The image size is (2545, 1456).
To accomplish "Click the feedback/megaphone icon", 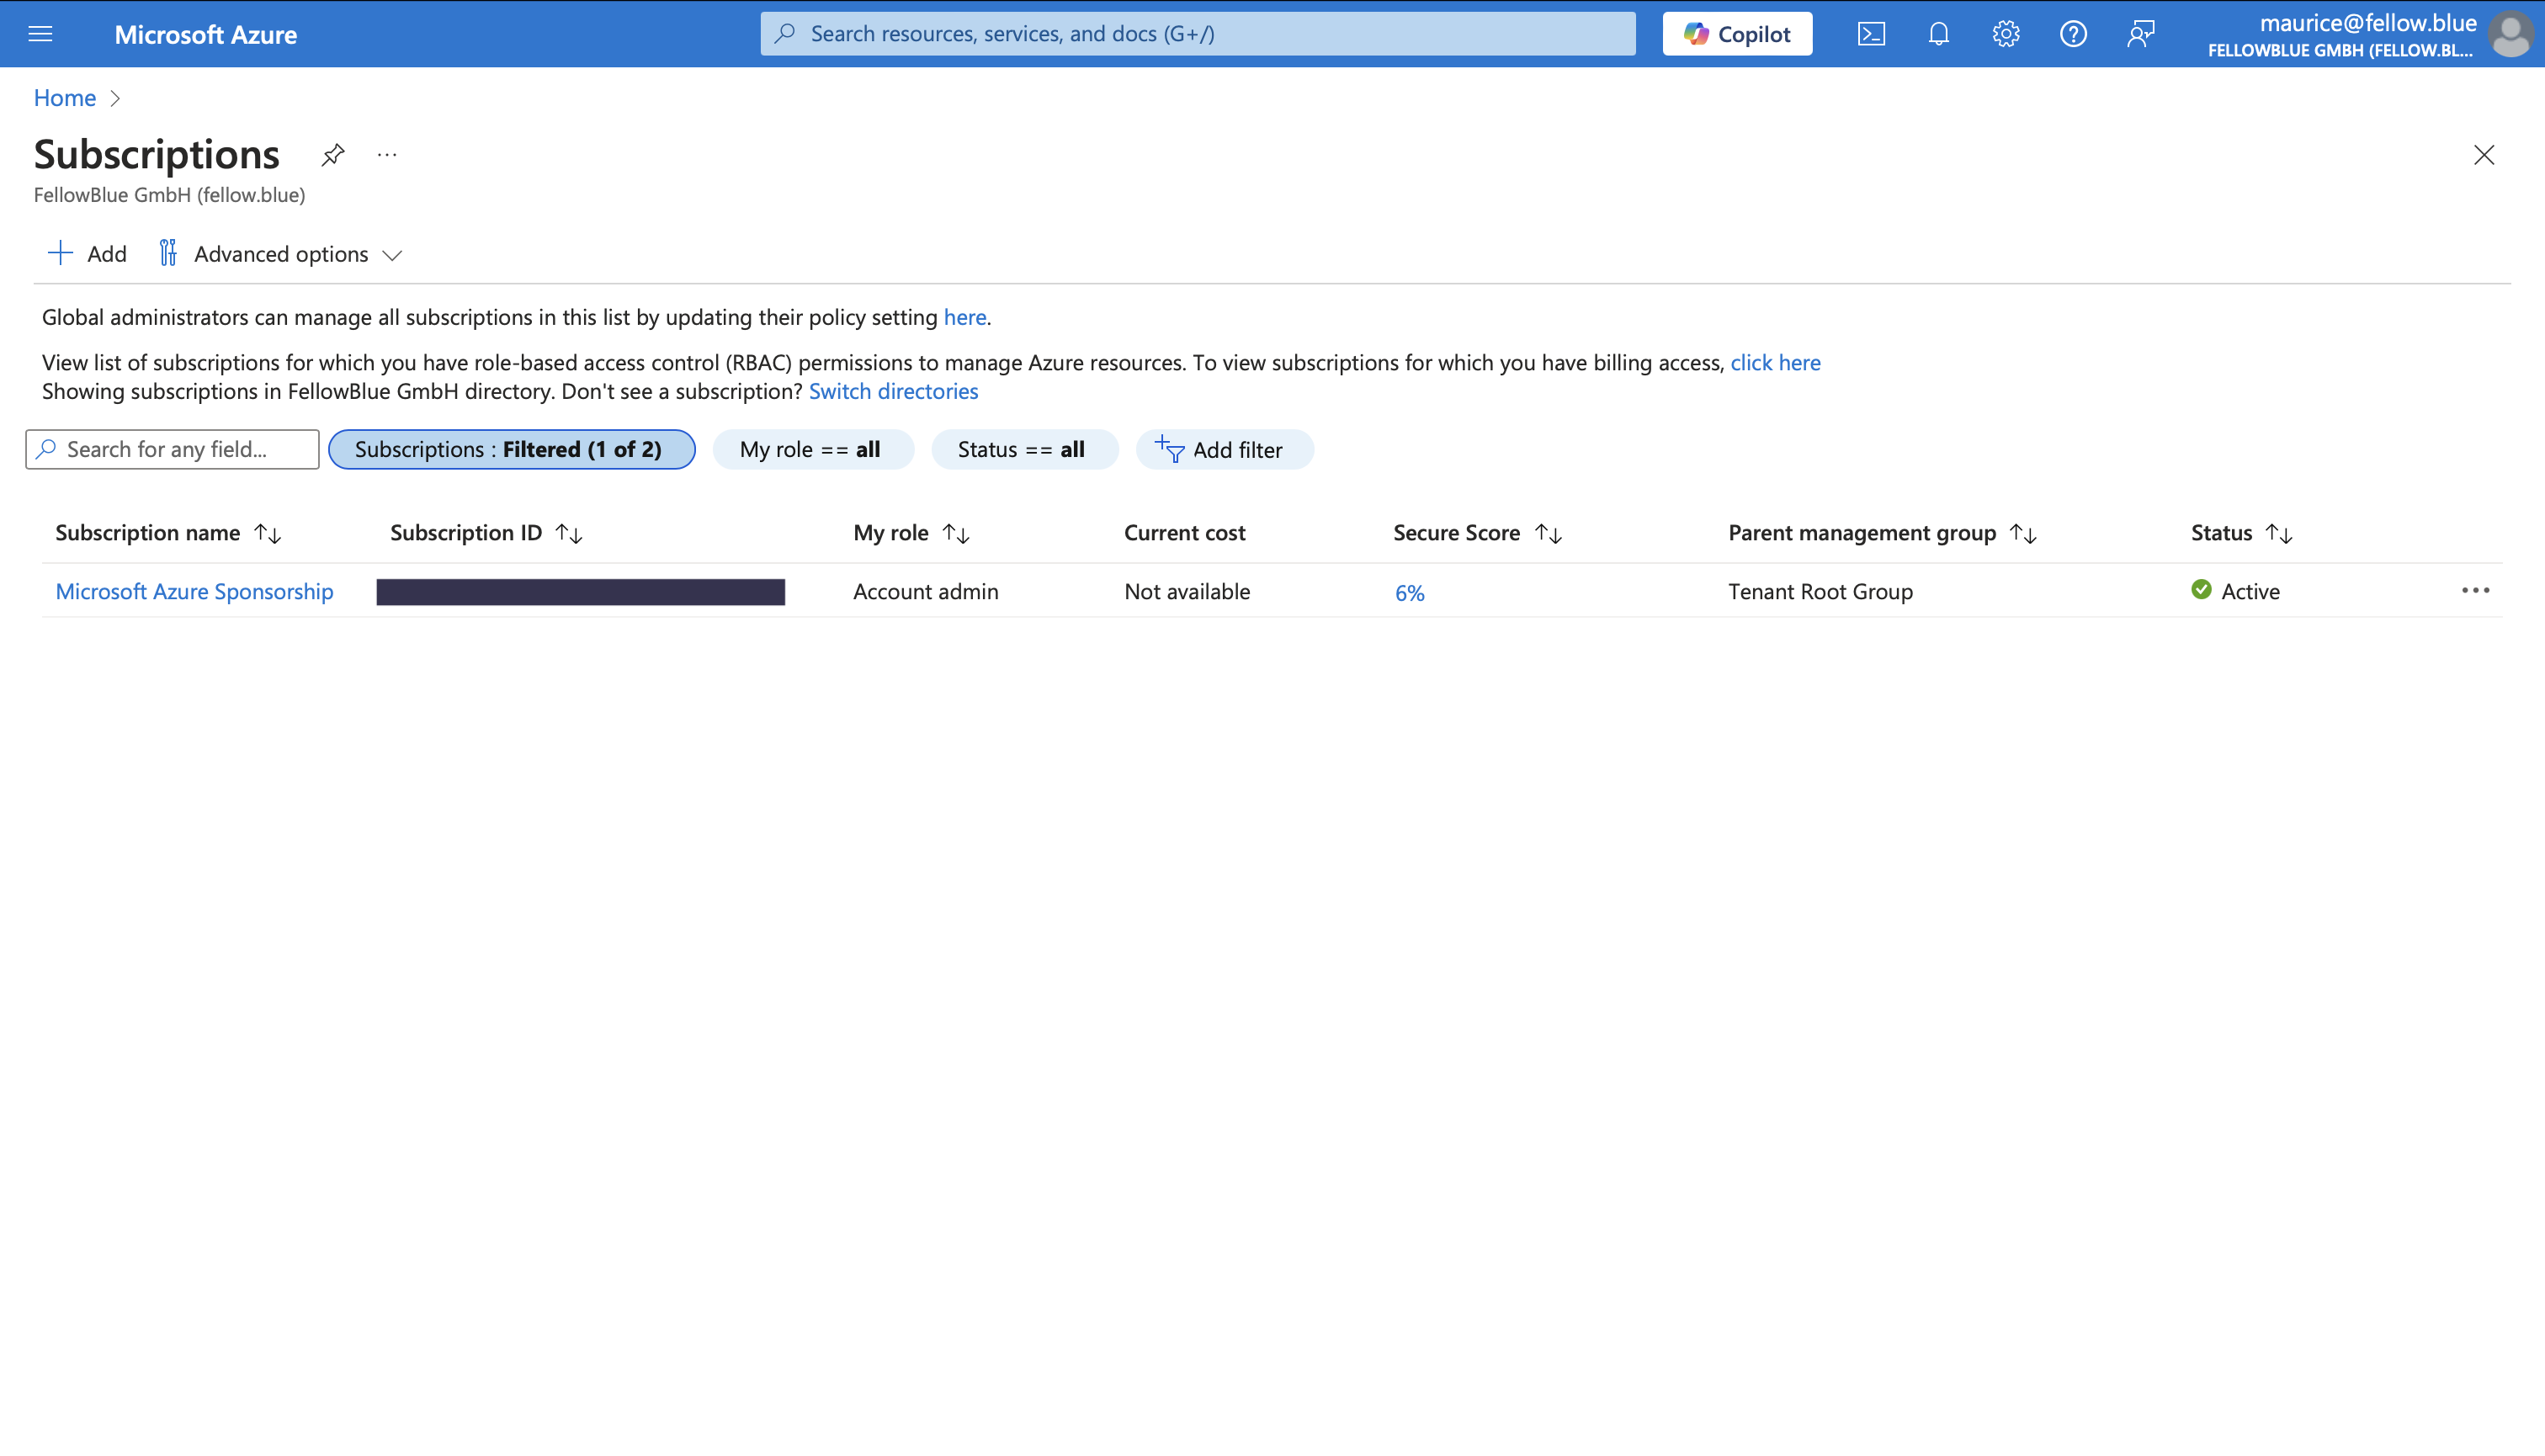I will (x=2139, y=33).
